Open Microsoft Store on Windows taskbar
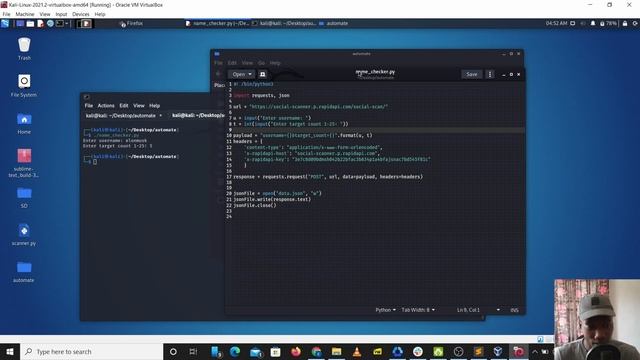Viewport: 640px width, 360px height. pos(276,351)
